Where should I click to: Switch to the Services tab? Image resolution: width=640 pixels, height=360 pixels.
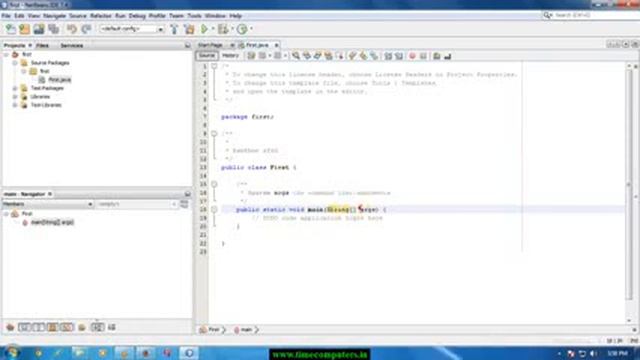coord(71,45)
